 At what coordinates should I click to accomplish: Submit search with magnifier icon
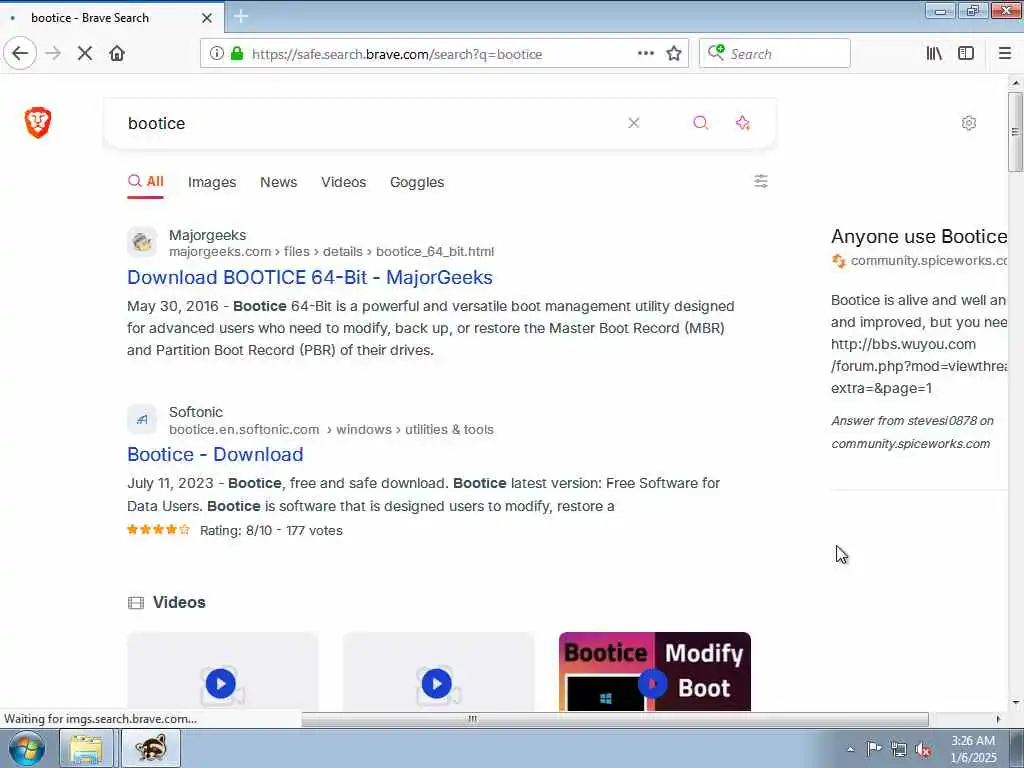(701, 123)
